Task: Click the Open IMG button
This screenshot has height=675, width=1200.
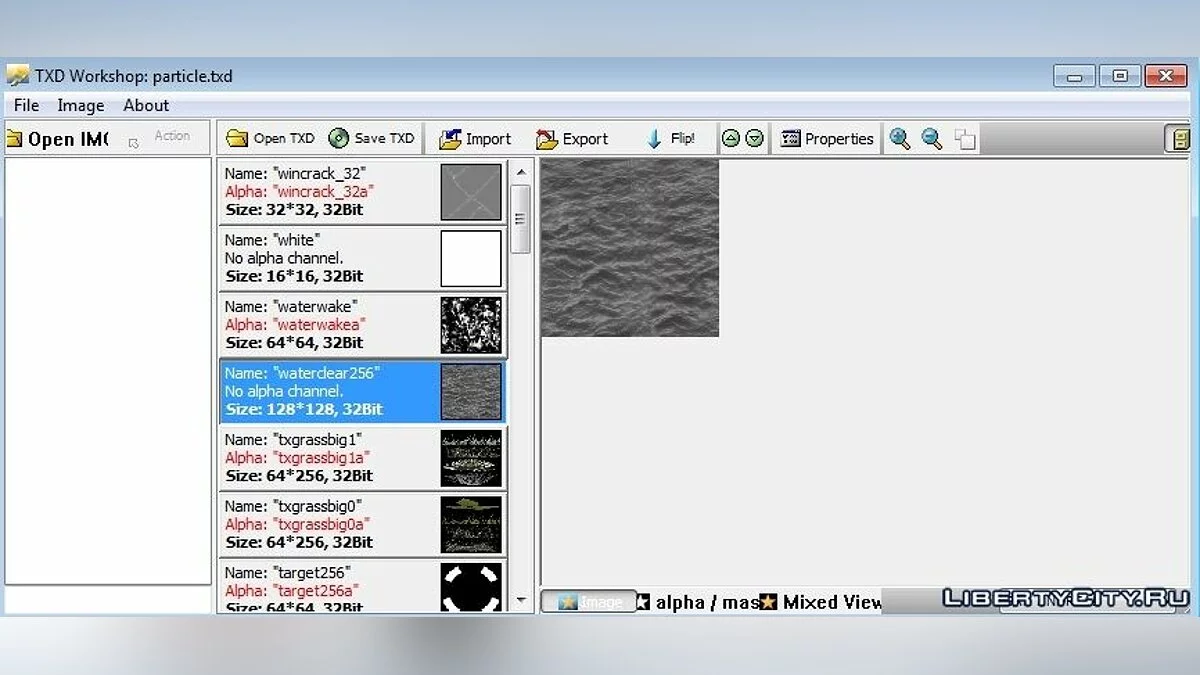Action: (58, 139)
